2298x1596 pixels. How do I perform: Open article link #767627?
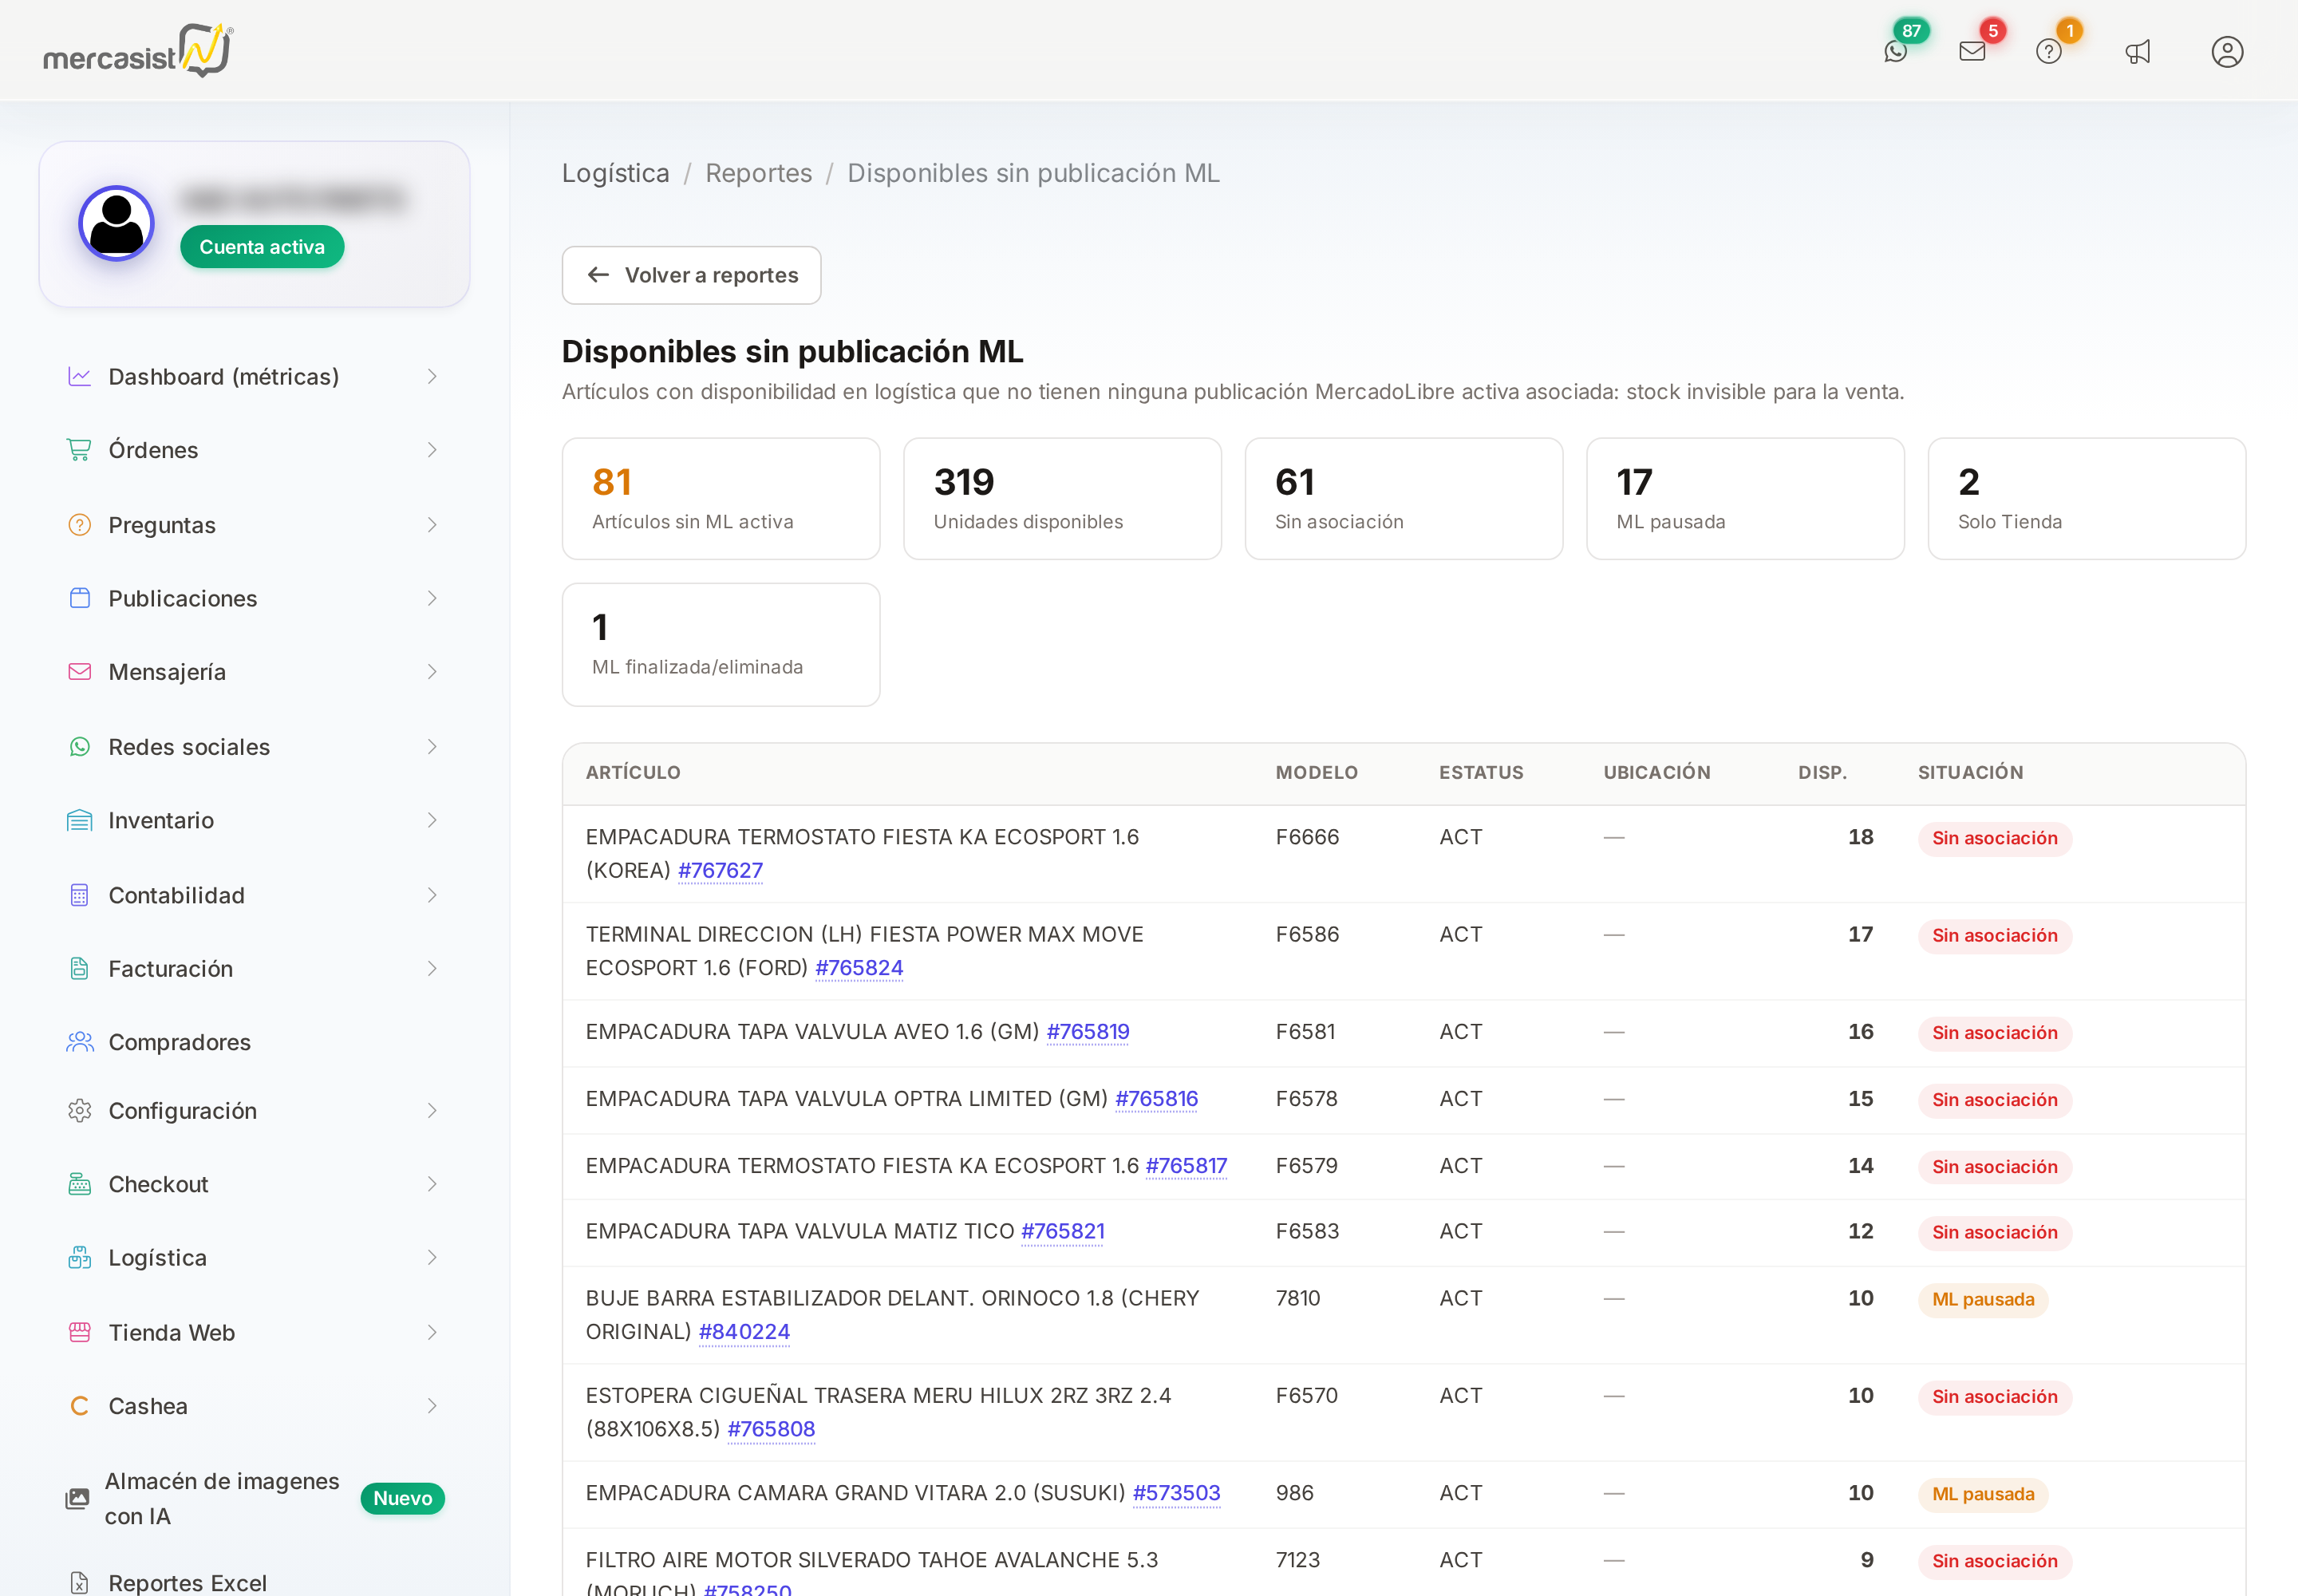(x=720, y=871)
